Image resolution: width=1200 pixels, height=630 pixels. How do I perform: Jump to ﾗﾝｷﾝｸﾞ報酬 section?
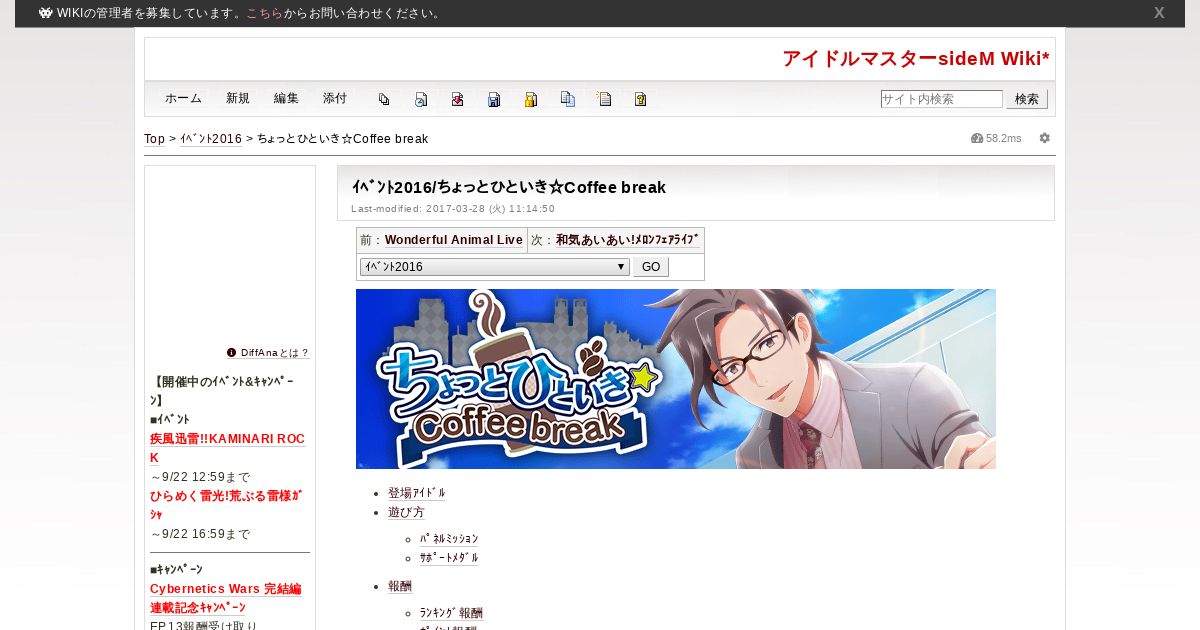click(x=451, y=613)
